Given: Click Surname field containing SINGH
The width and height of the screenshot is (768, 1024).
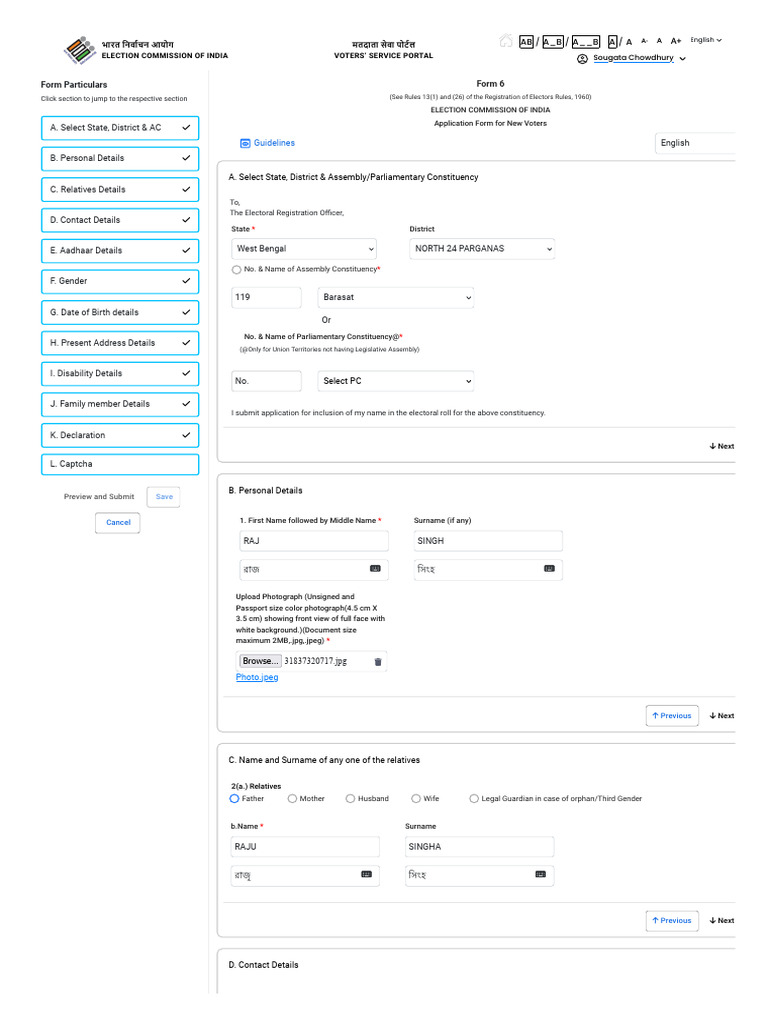Looking at the screenshot, I should (488, 541).
